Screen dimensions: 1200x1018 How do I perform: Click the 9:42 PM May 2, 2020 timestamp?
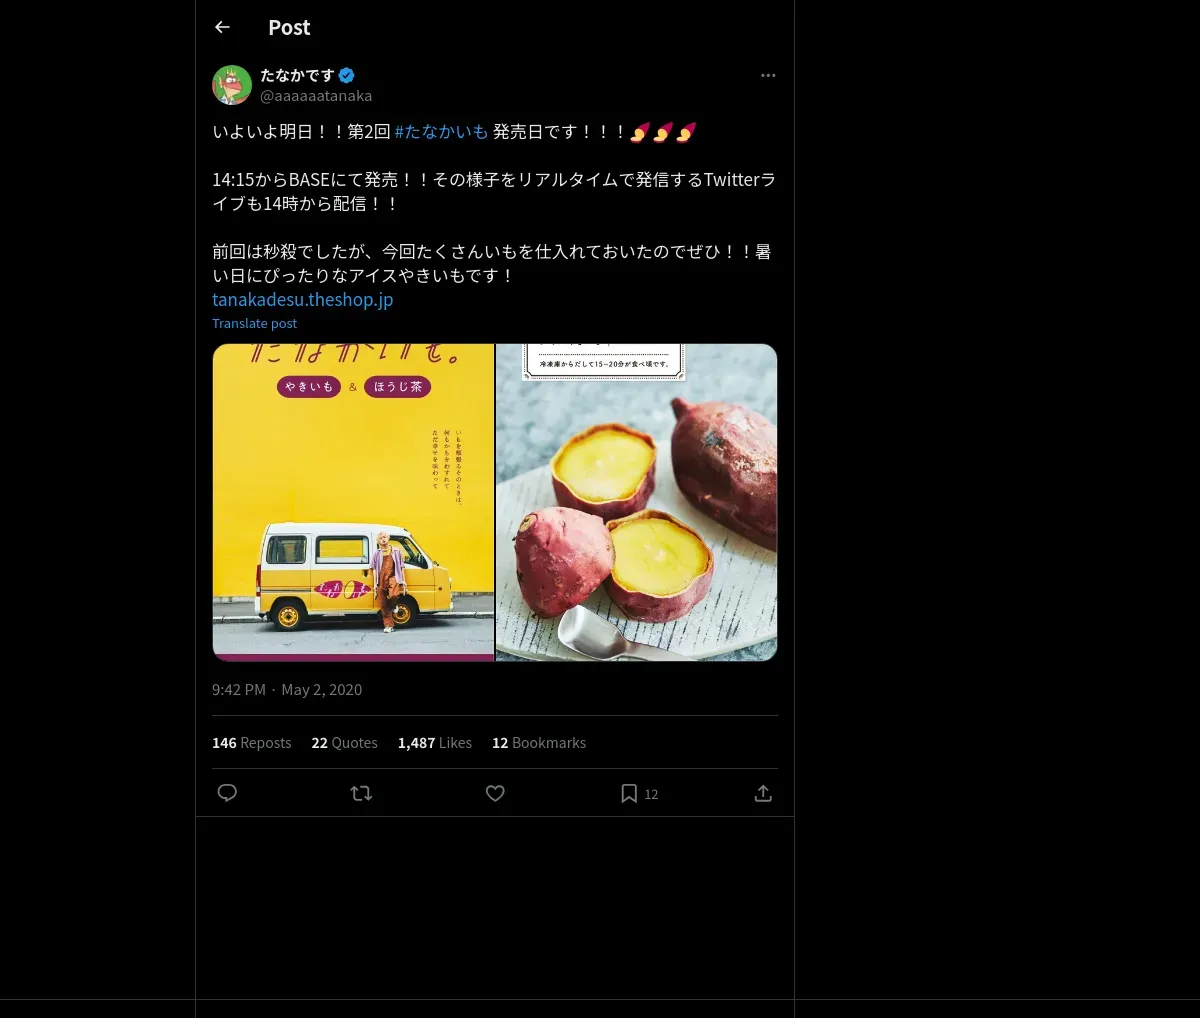pos(287,690)
